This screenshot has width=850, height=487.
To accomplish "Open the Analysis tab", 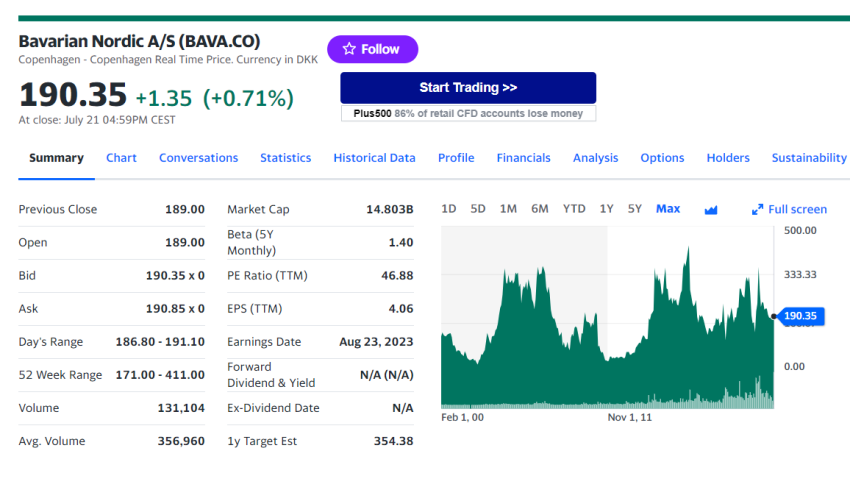I will pyautogui.click(x=595, y=158).
